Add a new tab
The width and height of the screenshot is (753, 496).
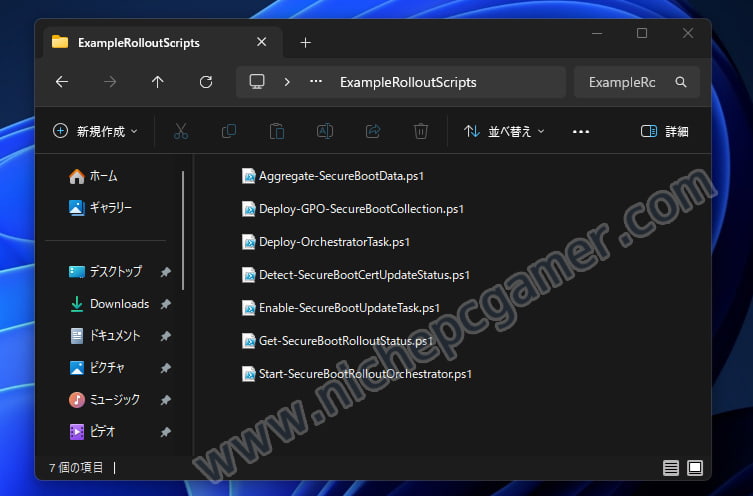(305, 43)
